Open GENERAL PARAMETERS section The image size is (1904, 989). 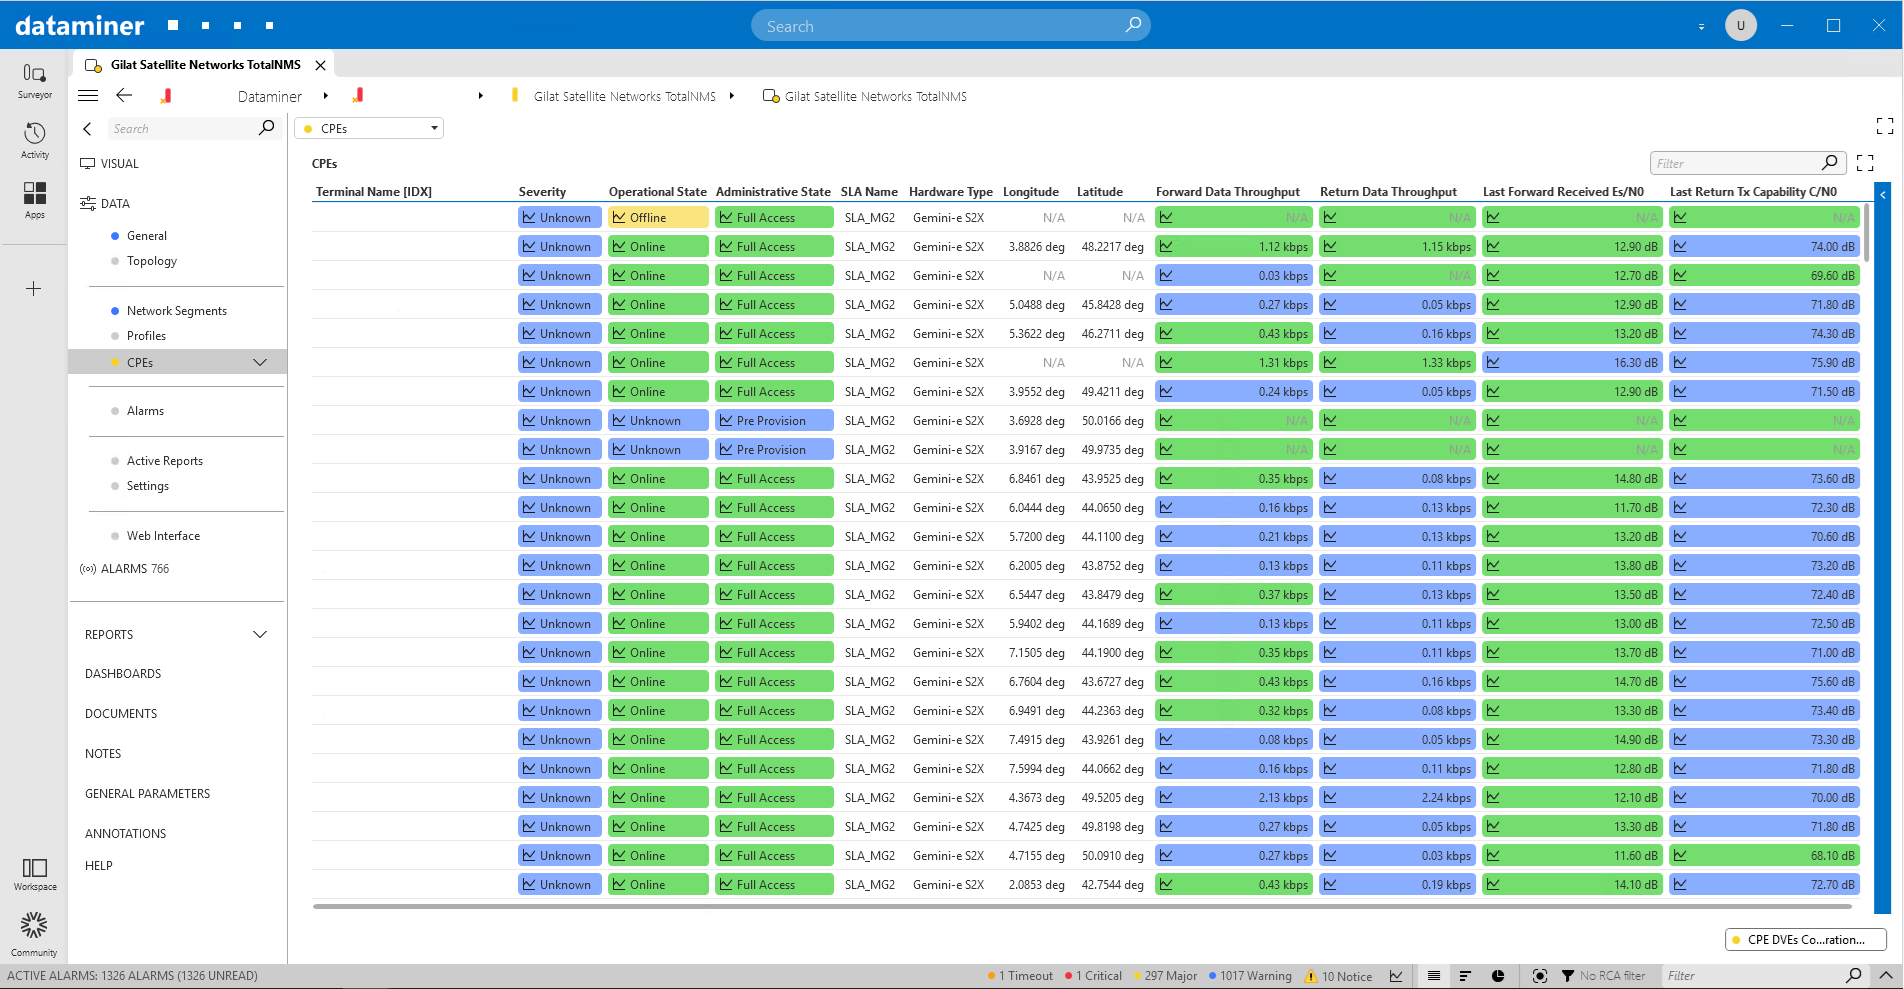point(148,794)
